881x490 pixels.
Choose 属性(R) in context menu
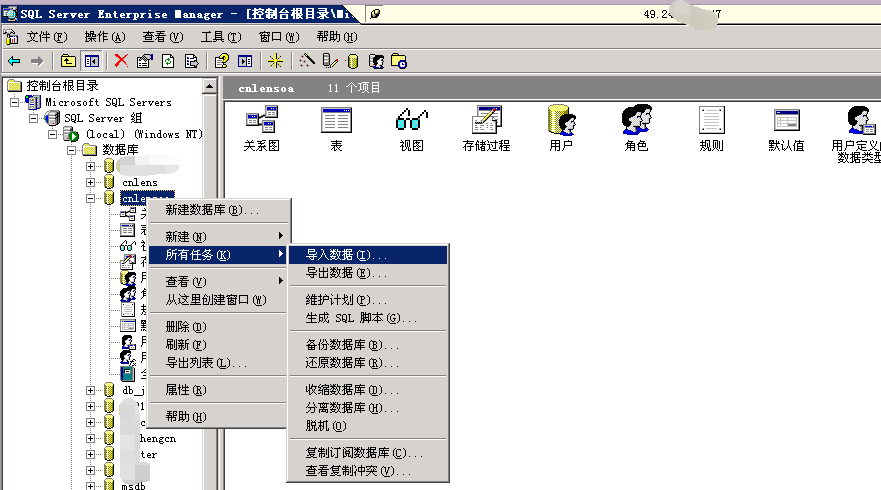click(x=219, y=389)
